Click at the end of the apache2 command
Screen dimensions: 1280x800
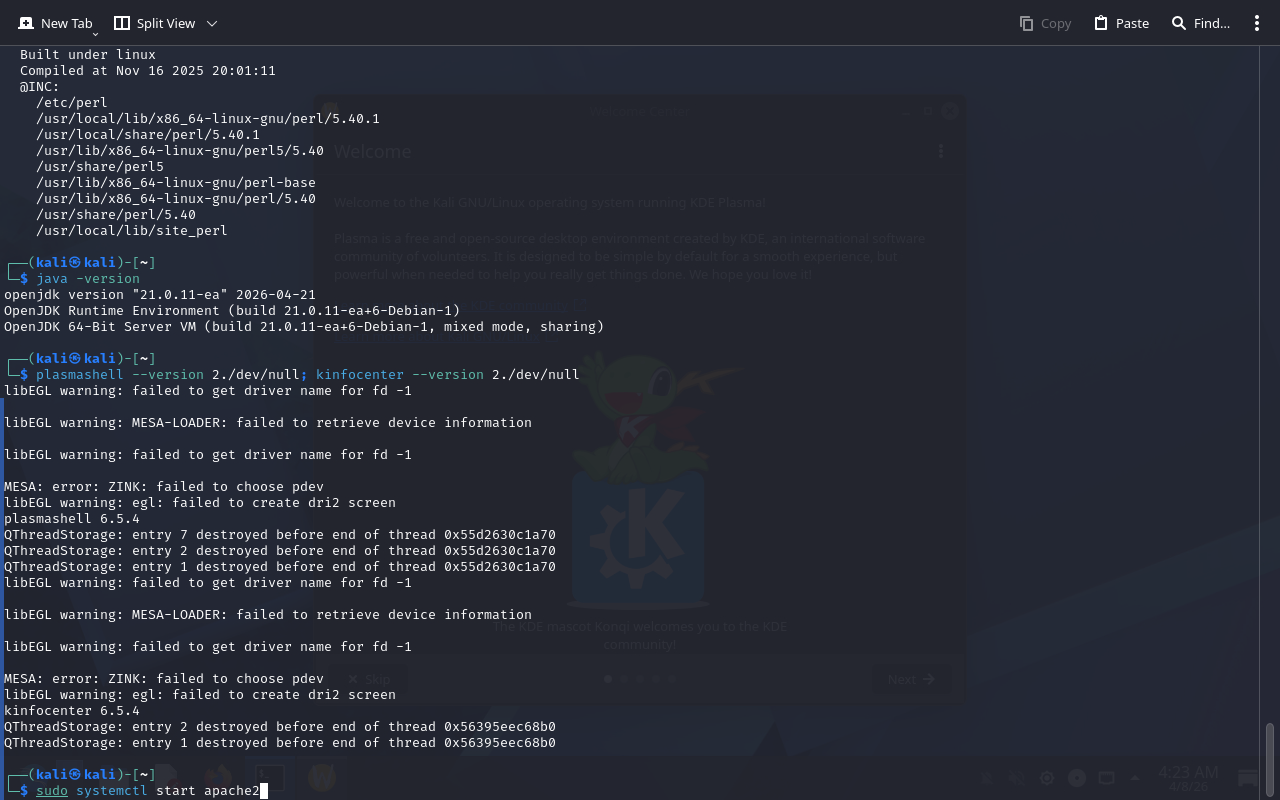point(262,791)
